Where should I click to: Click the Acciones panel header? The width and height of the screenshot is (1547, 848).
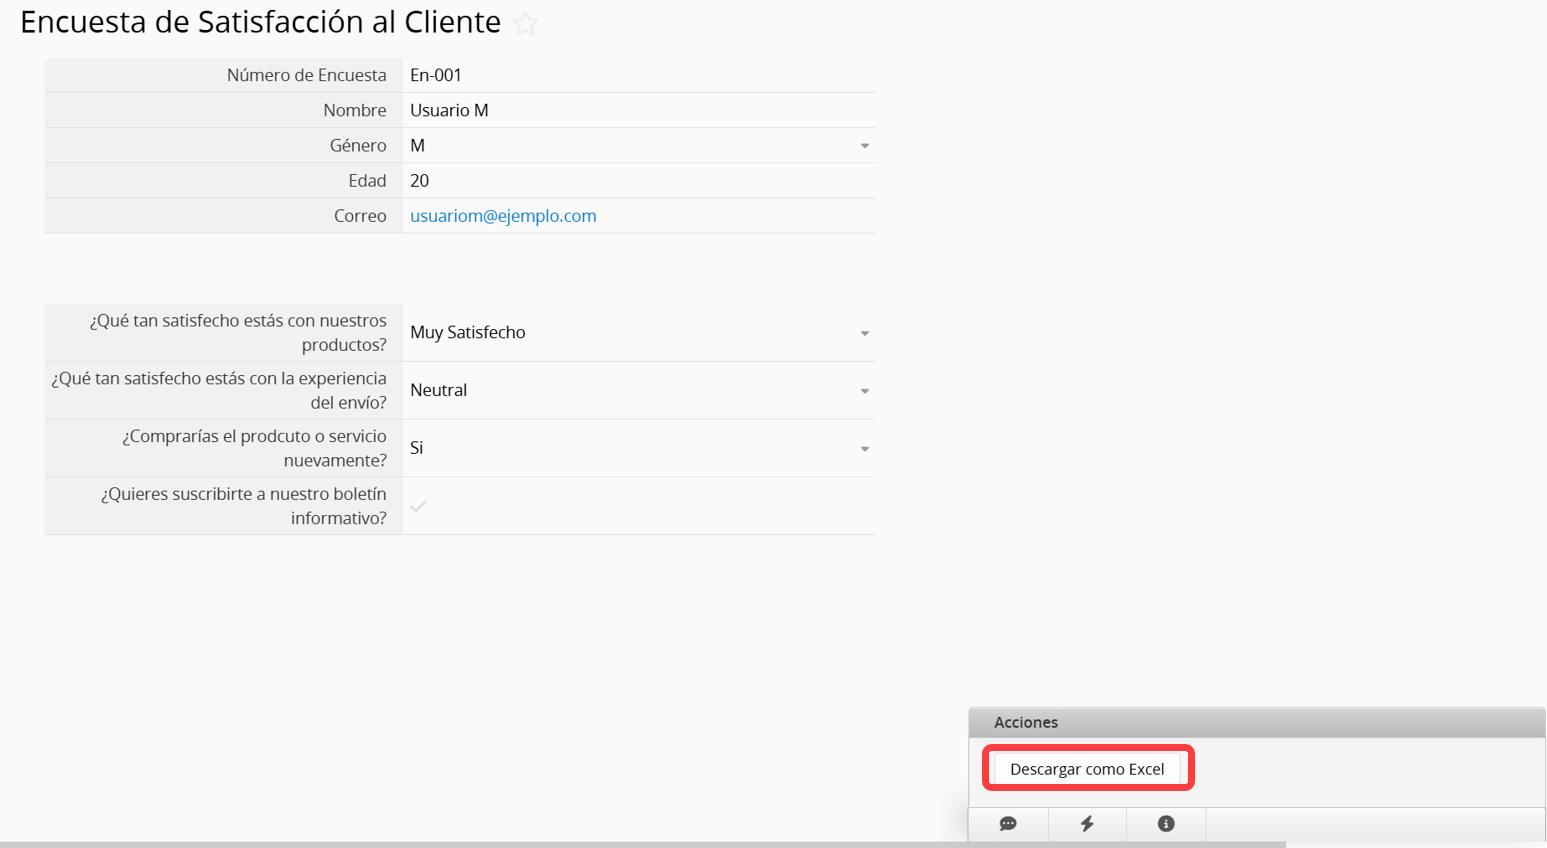pyautogui.click(x=1257, y=722)
